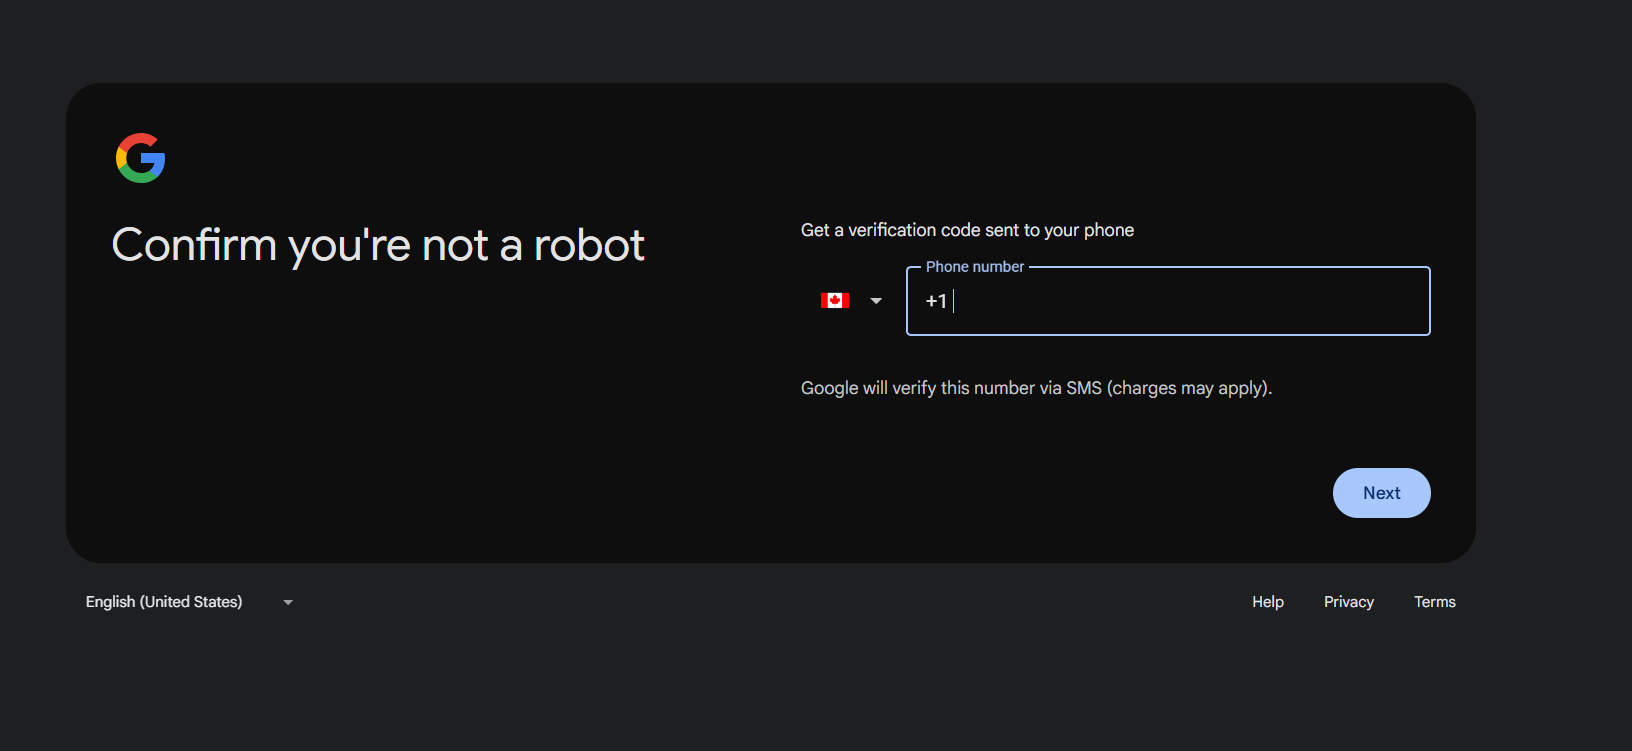This screenshot has height=751, width=1632.
Task: Click the dropdown arrow next to the flag
Action: 875,300
